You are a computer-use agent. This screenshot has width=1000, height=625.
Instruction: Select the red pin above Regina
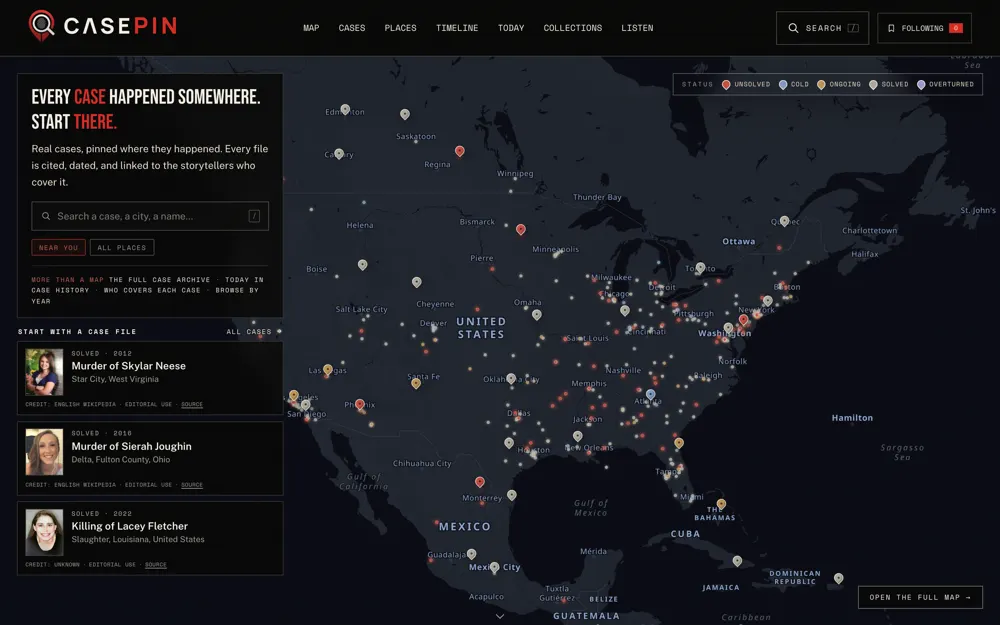coord(460,151)
